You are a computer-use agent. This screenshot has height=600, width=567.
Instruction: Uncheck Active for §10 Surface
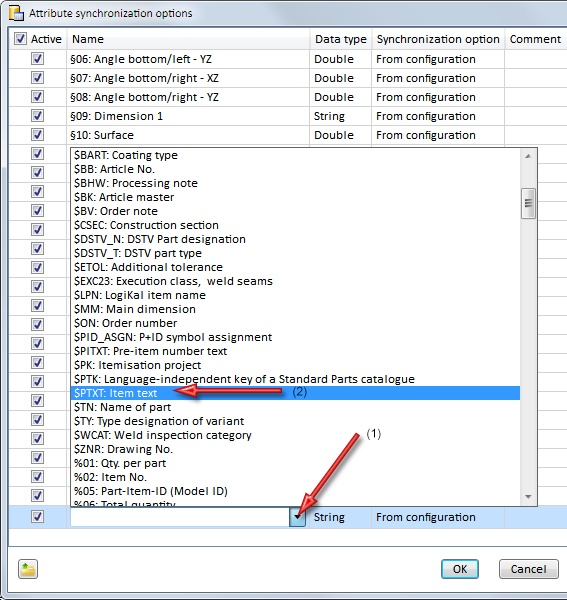point(37,135)
